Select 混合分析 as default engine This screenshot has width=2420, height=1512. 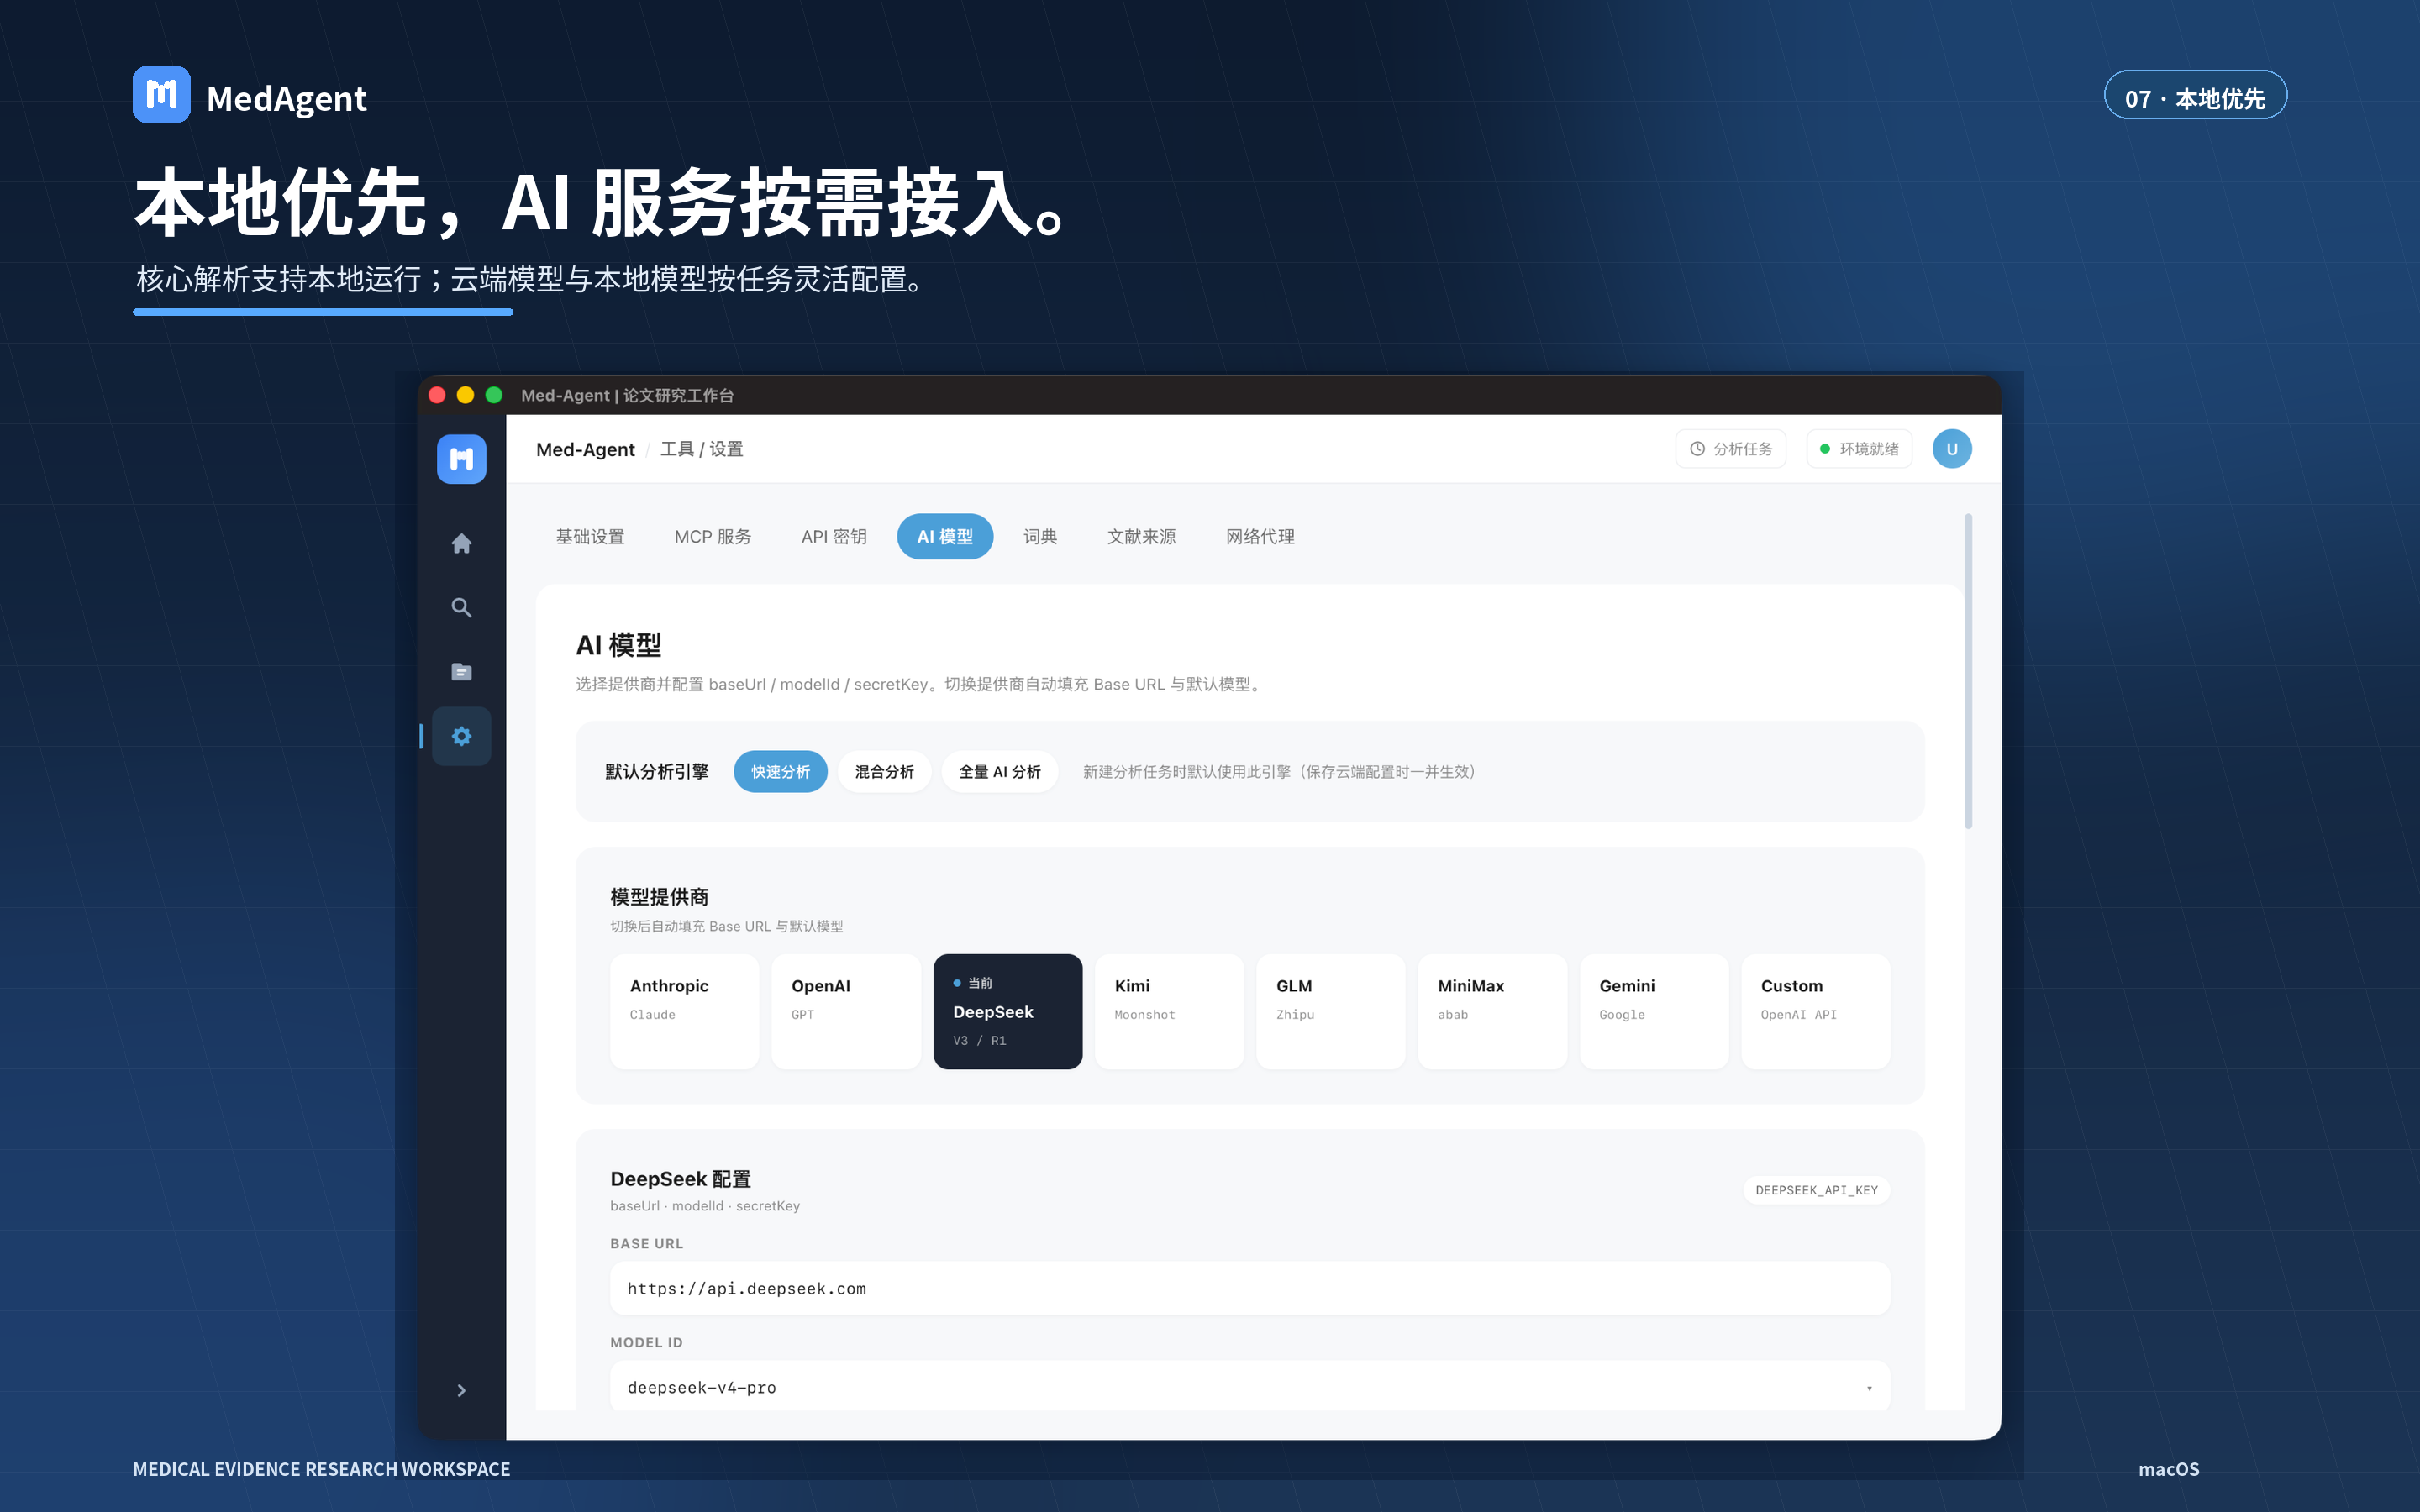tap(884, 772)
